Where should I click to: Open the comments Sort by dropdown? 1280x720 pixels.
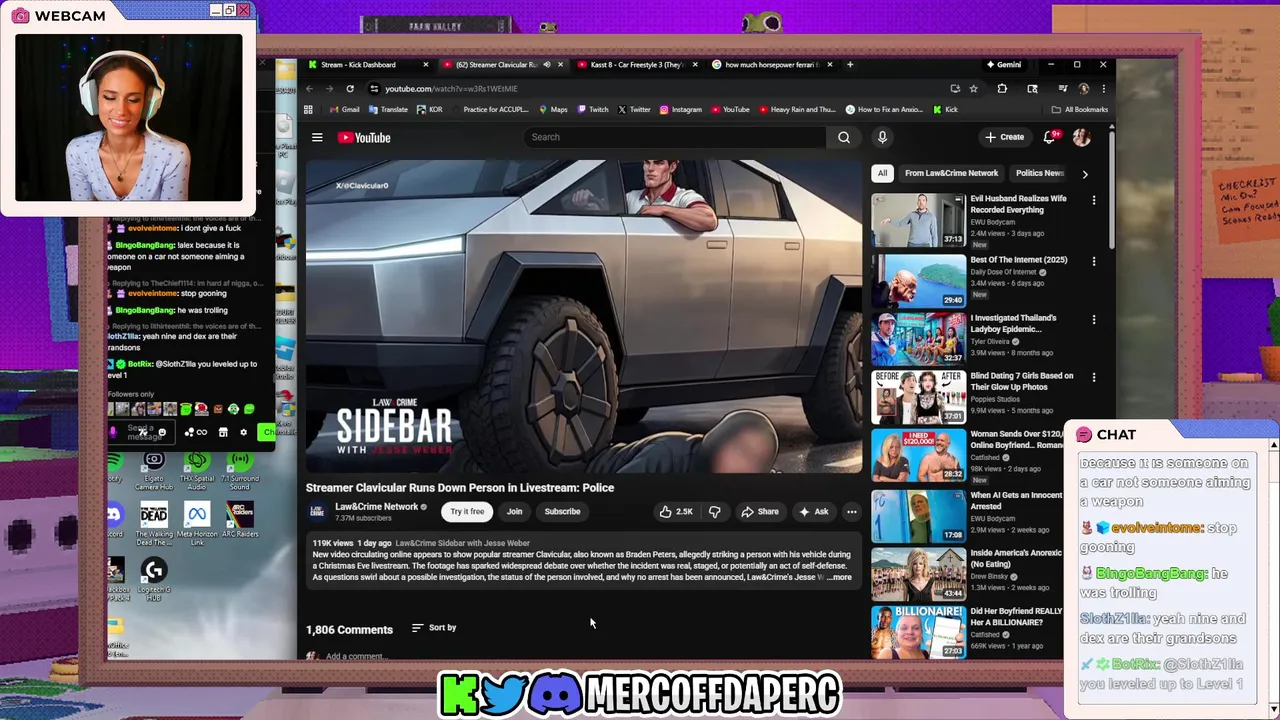pos(434,627)
